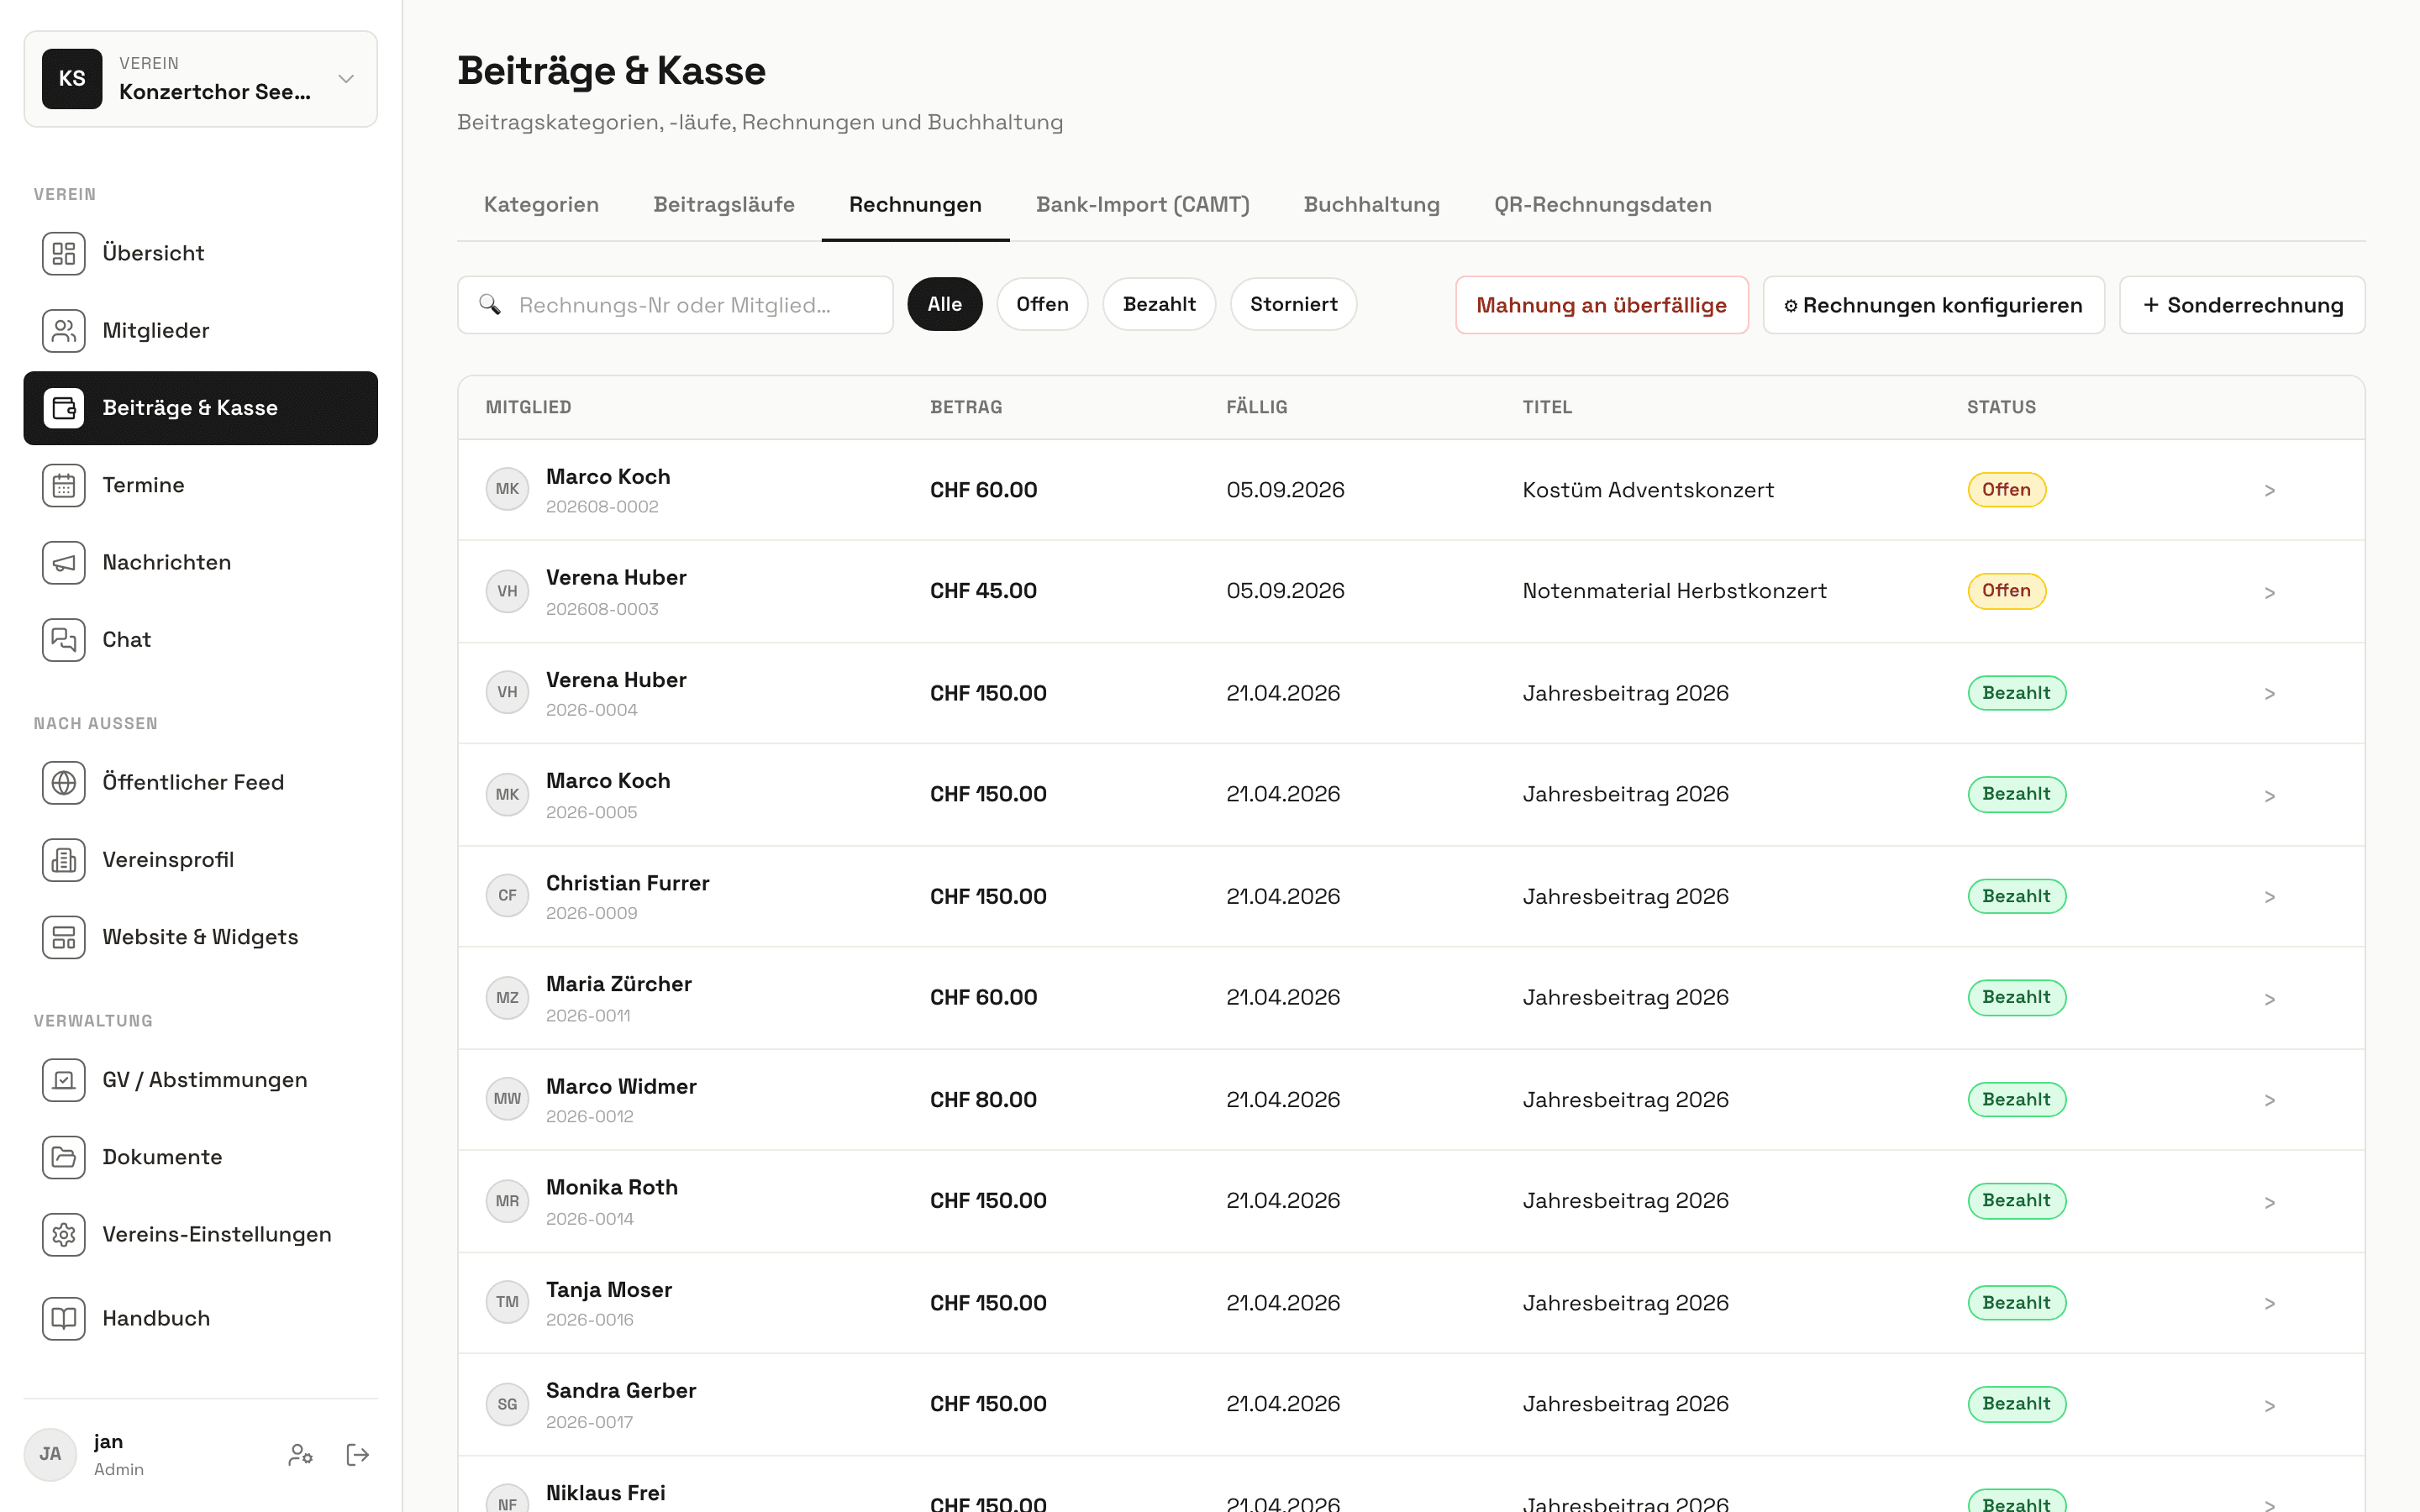Image resolution: width=2420 pixels, height=1512 pixels.
Task: Open the Vereinsprofil building icon
Action: coord(64,860)
